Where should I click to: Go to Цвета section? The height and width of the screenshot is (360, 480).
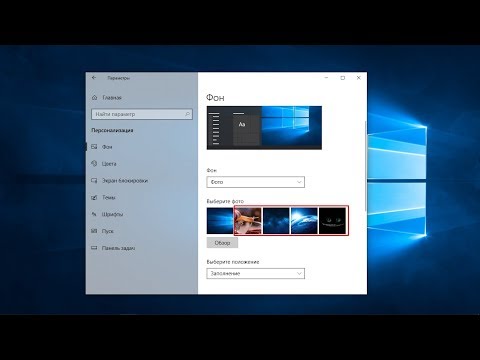point(109,164)
